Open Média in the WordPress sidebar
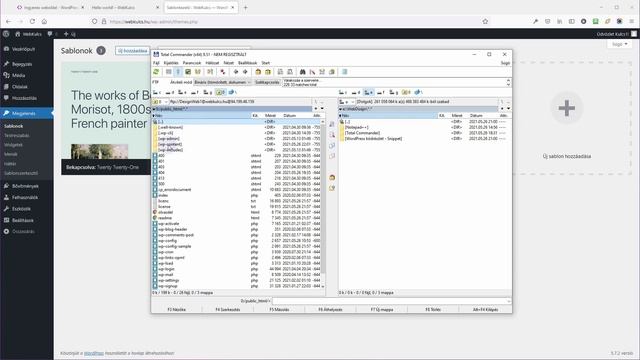Viewport: 640px width, 360px height. (18, 76)
